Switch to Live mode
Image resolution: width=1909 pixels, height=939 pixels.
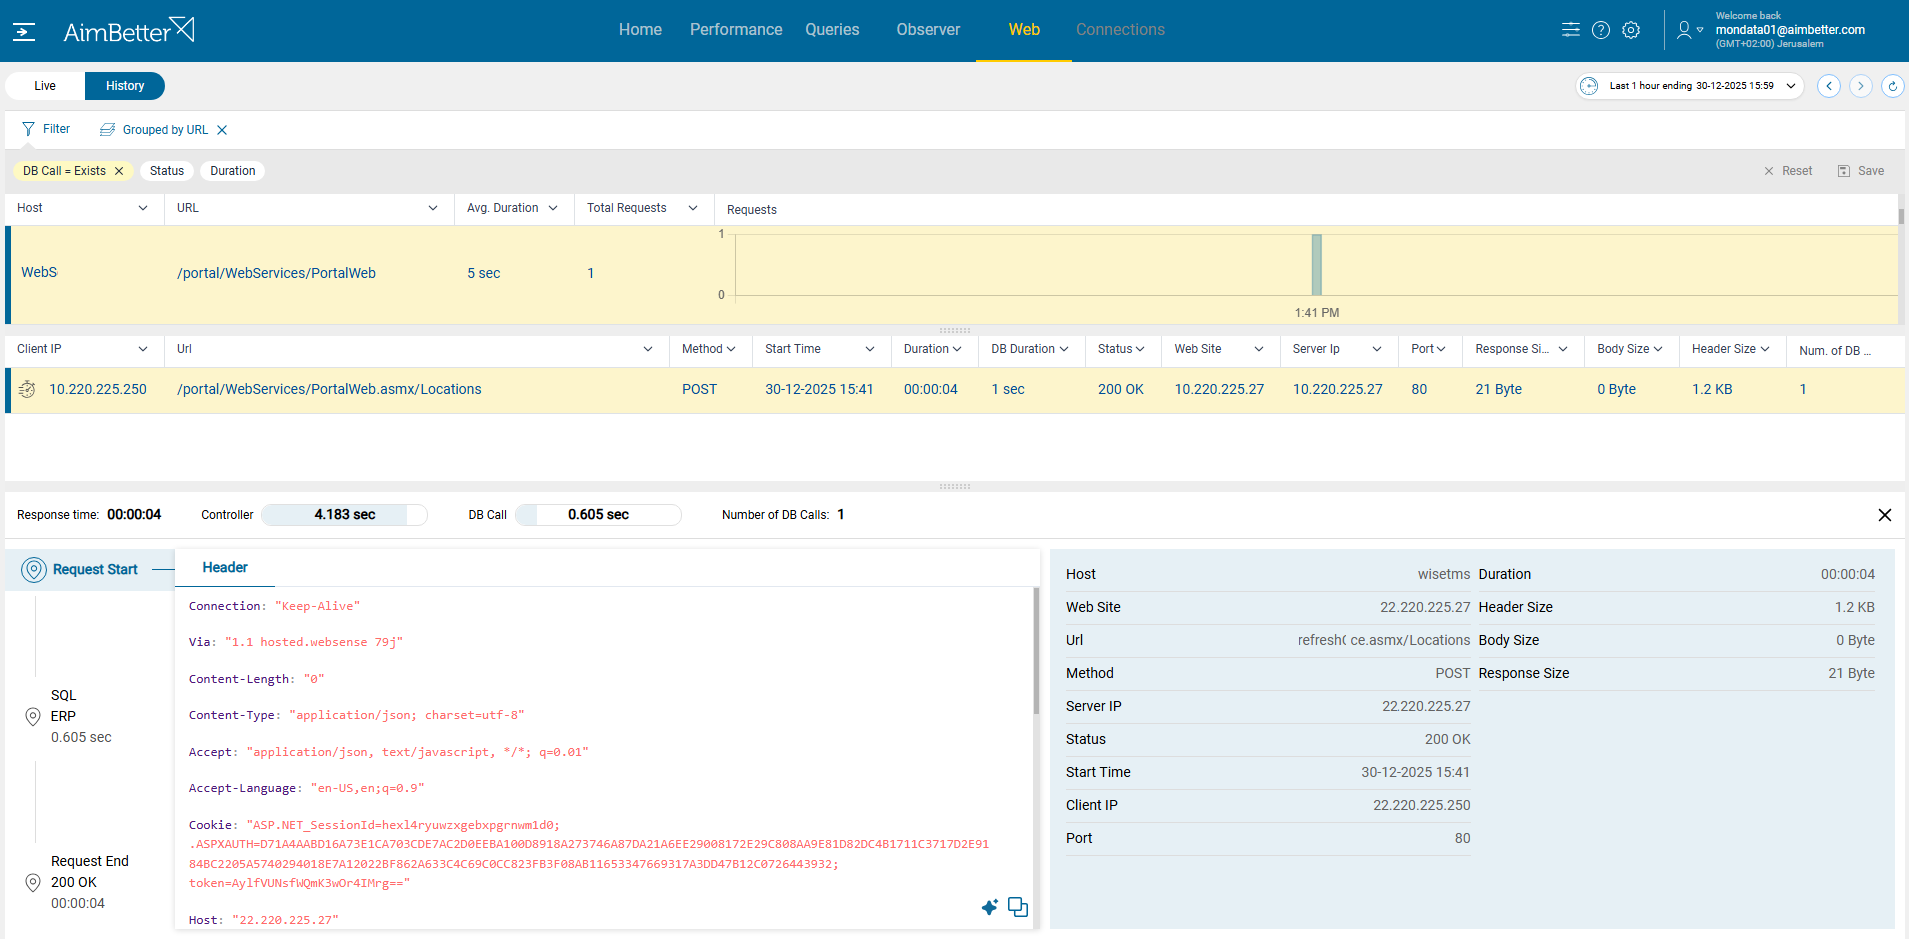(x=45, y=86)
